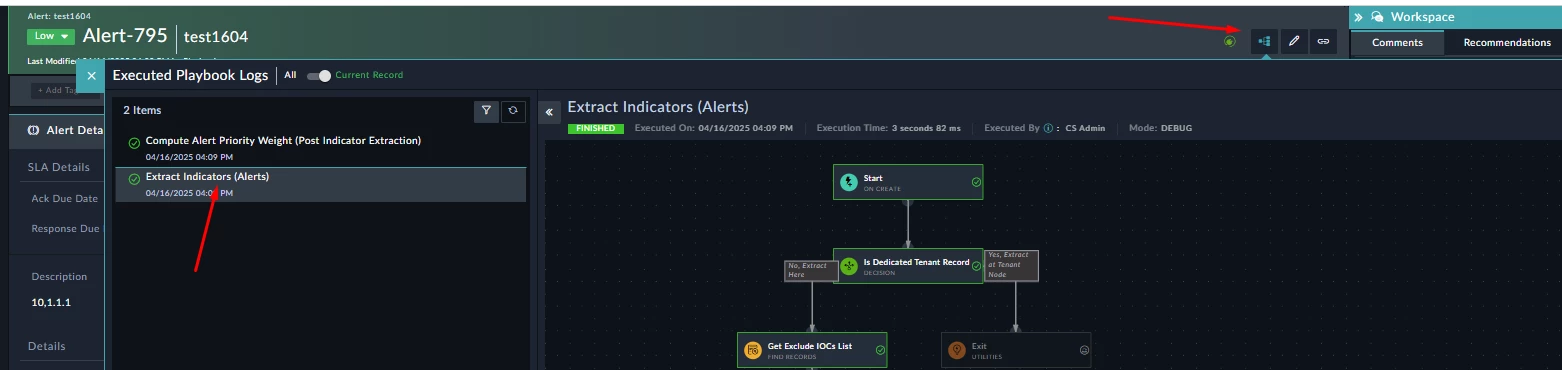This screenshot has width=1562, height=370.
Task: Click the '2 Items' count label
Action: point(142,110)
